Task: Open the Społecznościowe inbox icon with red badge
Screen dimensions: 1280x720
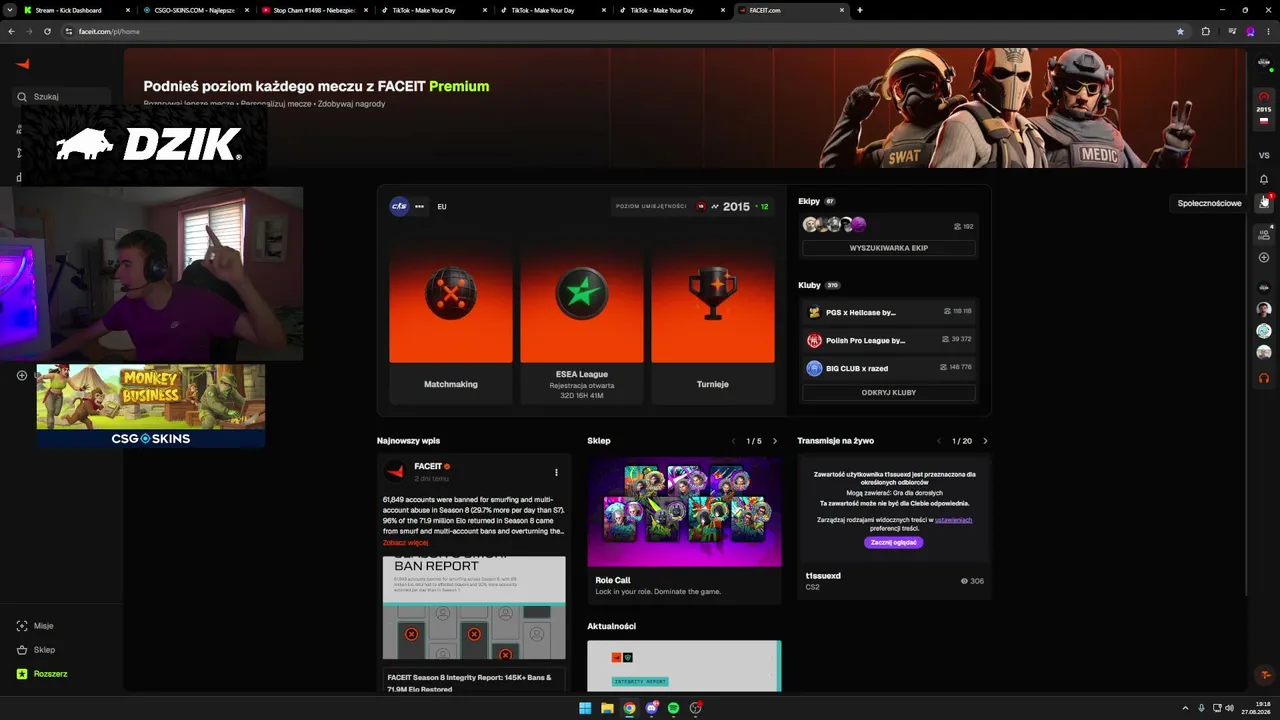Action: coord(1264,203)
